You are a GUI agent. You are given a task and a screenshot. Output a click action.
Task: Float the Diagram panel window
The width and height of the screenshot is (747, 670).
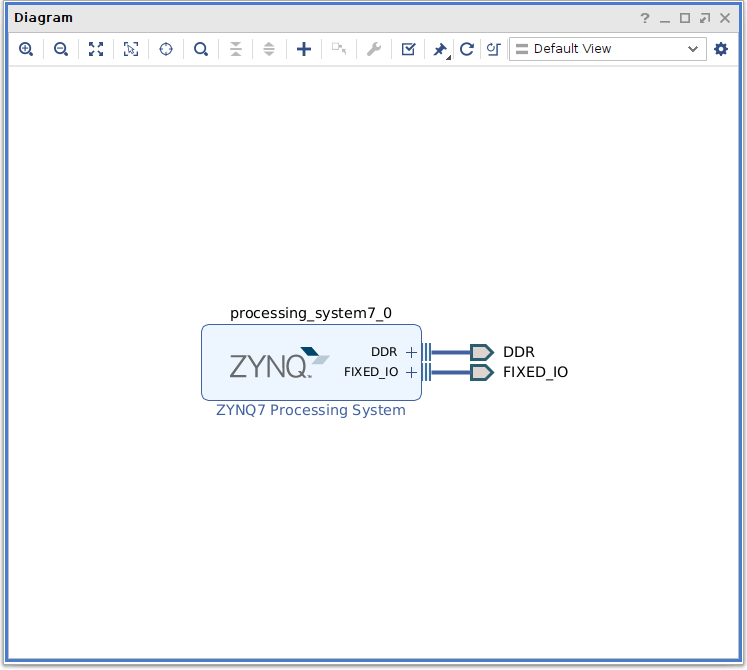click(x=705, y=18)
